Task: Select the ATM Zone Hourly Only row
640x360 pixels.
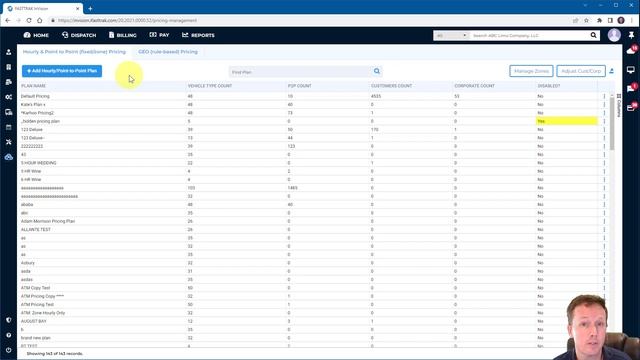Action: 310,313
